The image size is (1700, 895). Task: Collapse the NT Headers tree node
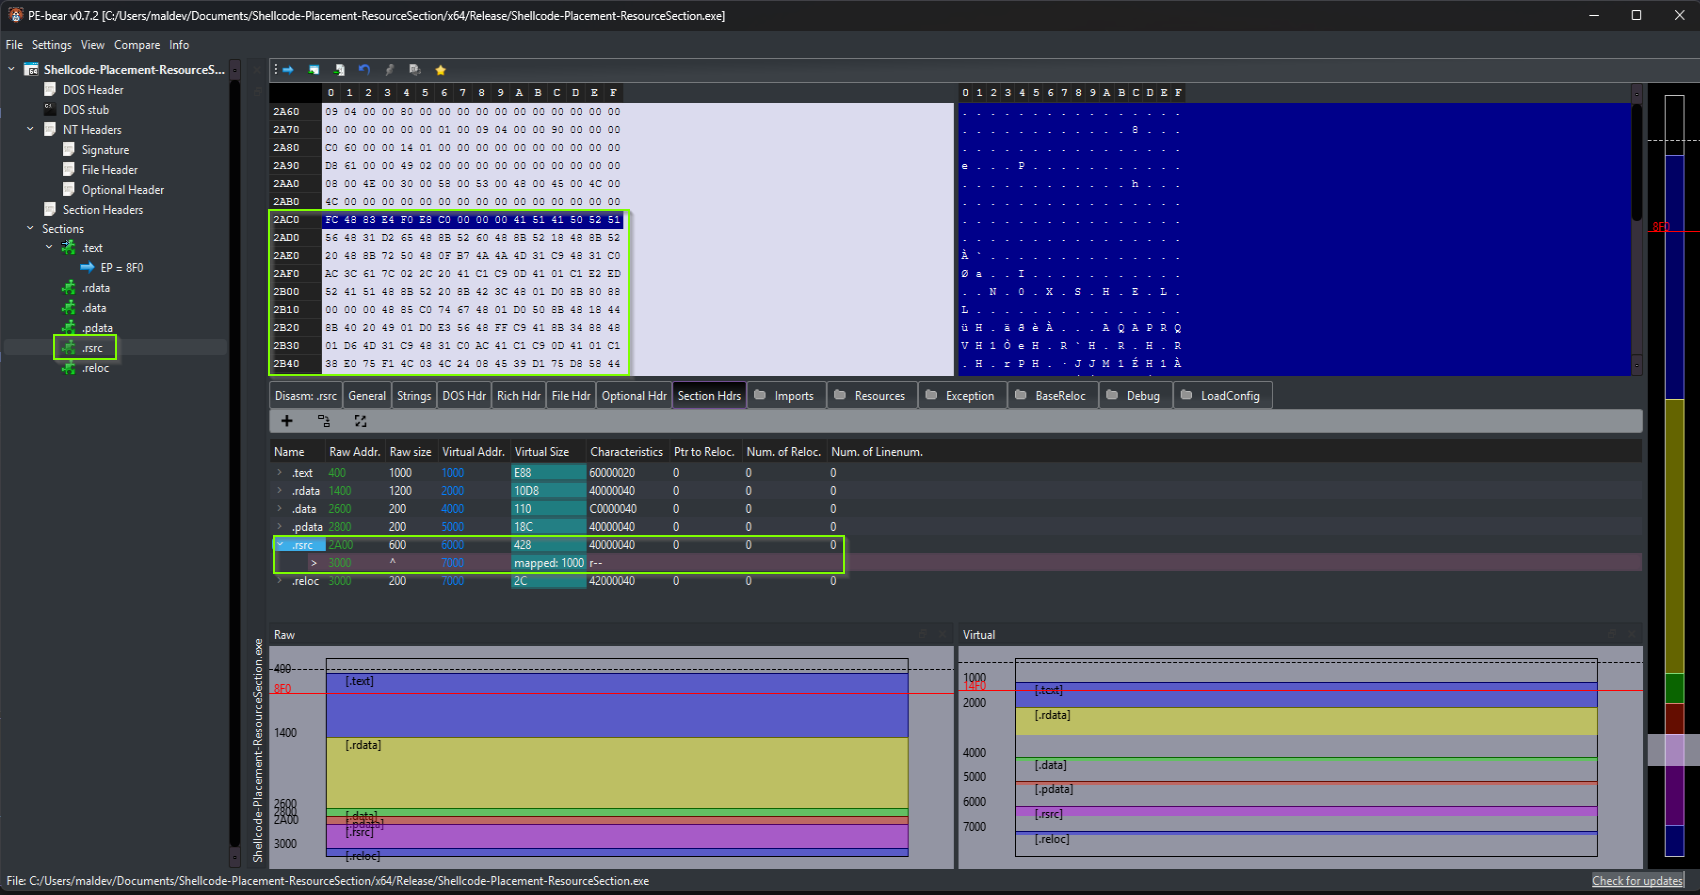30,129
